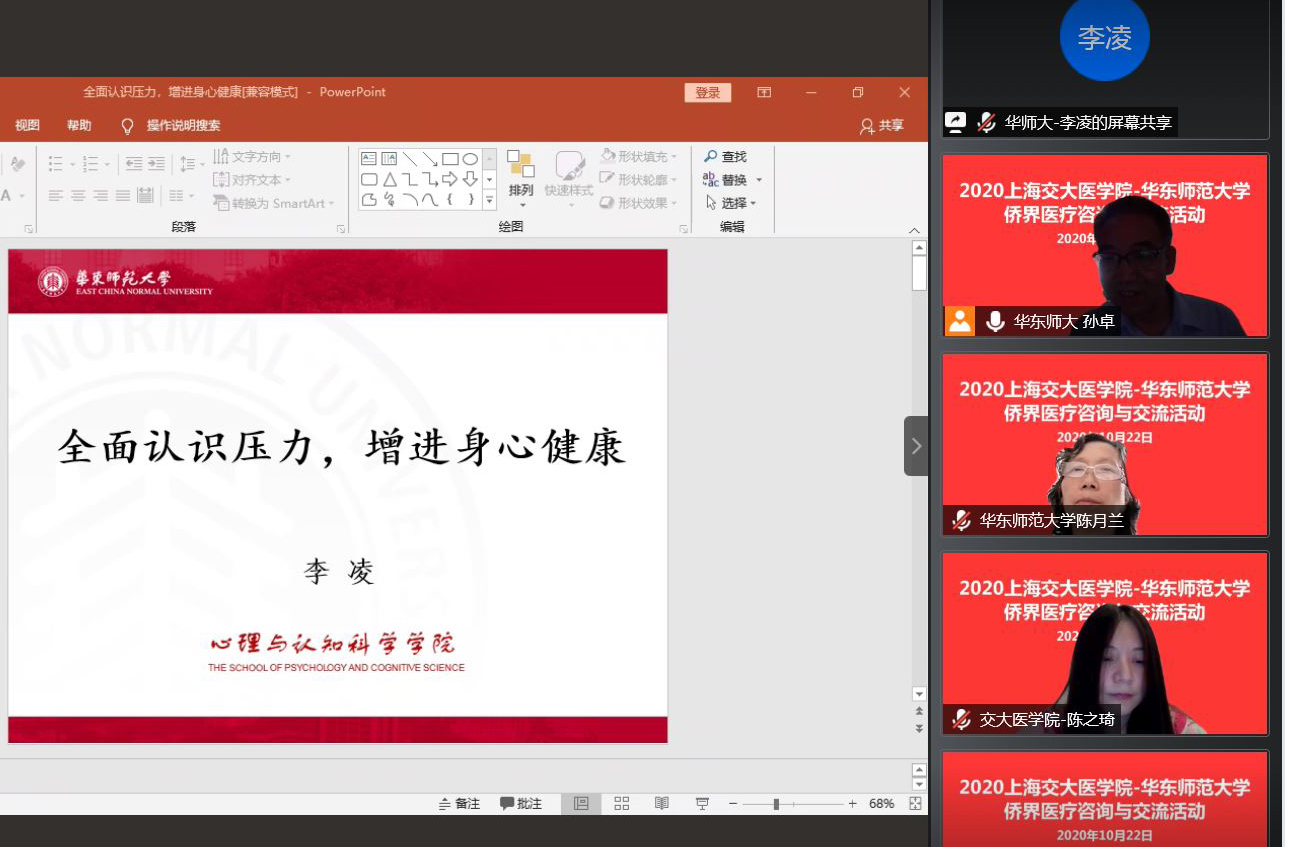Click the Share (共享) button
This screenshot has height=847, width=1290.
pos(882,126)
